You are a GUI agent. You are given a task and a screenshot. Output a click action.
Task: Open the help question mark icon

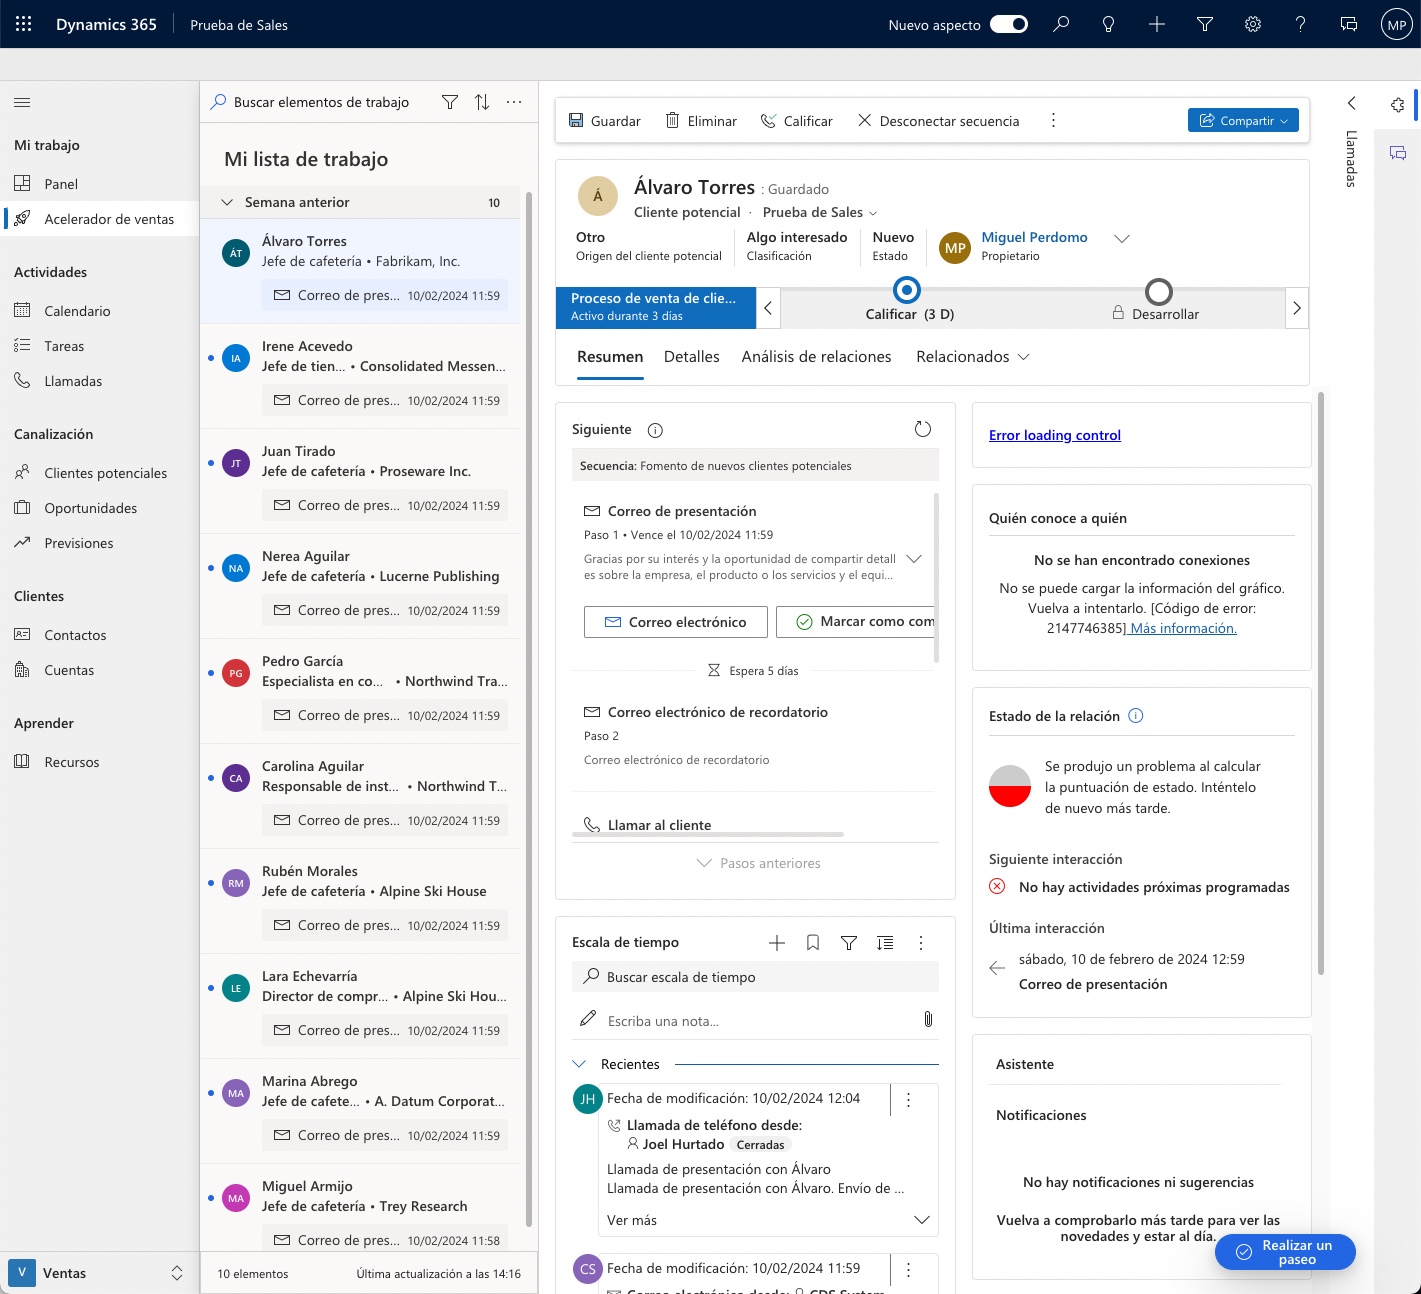pos(1301,24)
